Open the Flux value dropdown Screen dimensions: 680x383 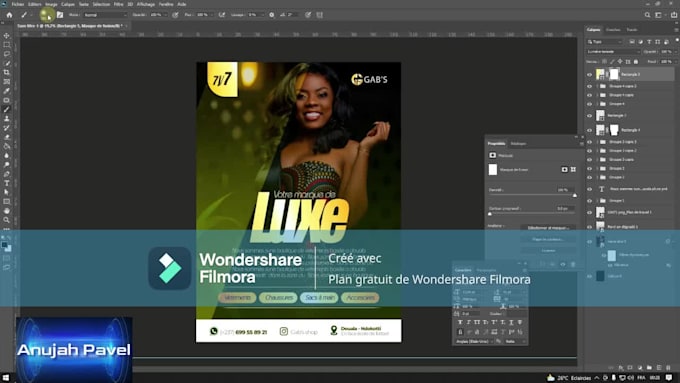click(211, 15)
